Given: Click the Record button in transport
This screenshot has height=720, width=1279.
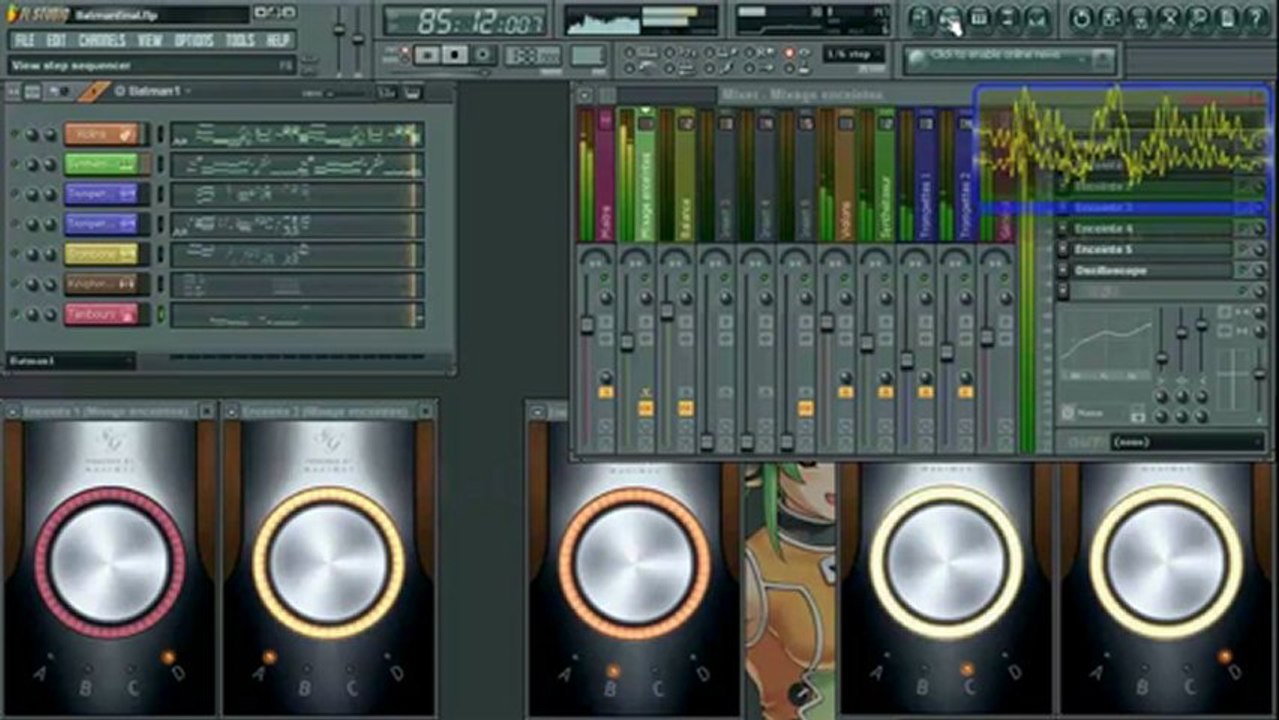Looking at the screenshot, I should 483,55.
